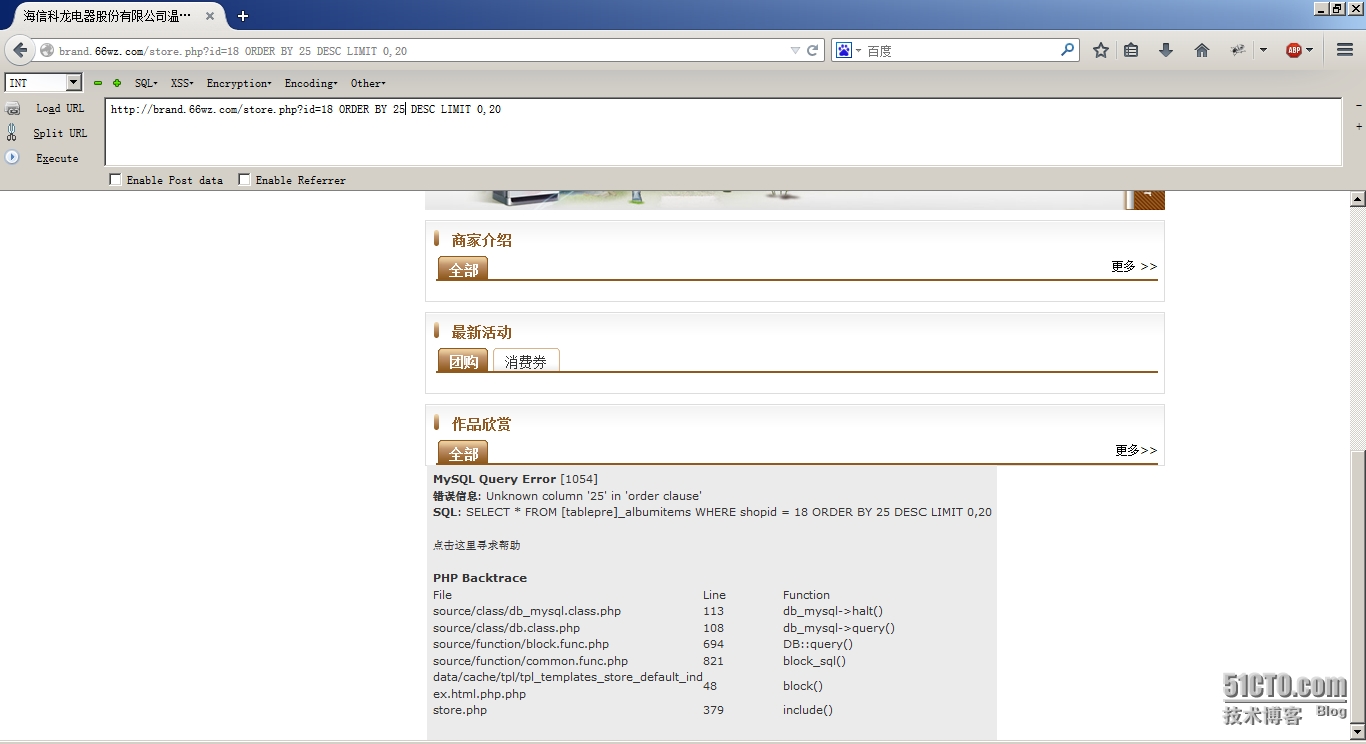The image size is (1366, 744).
Task: Click the site identity globe icon
Action: coord(47,50)
